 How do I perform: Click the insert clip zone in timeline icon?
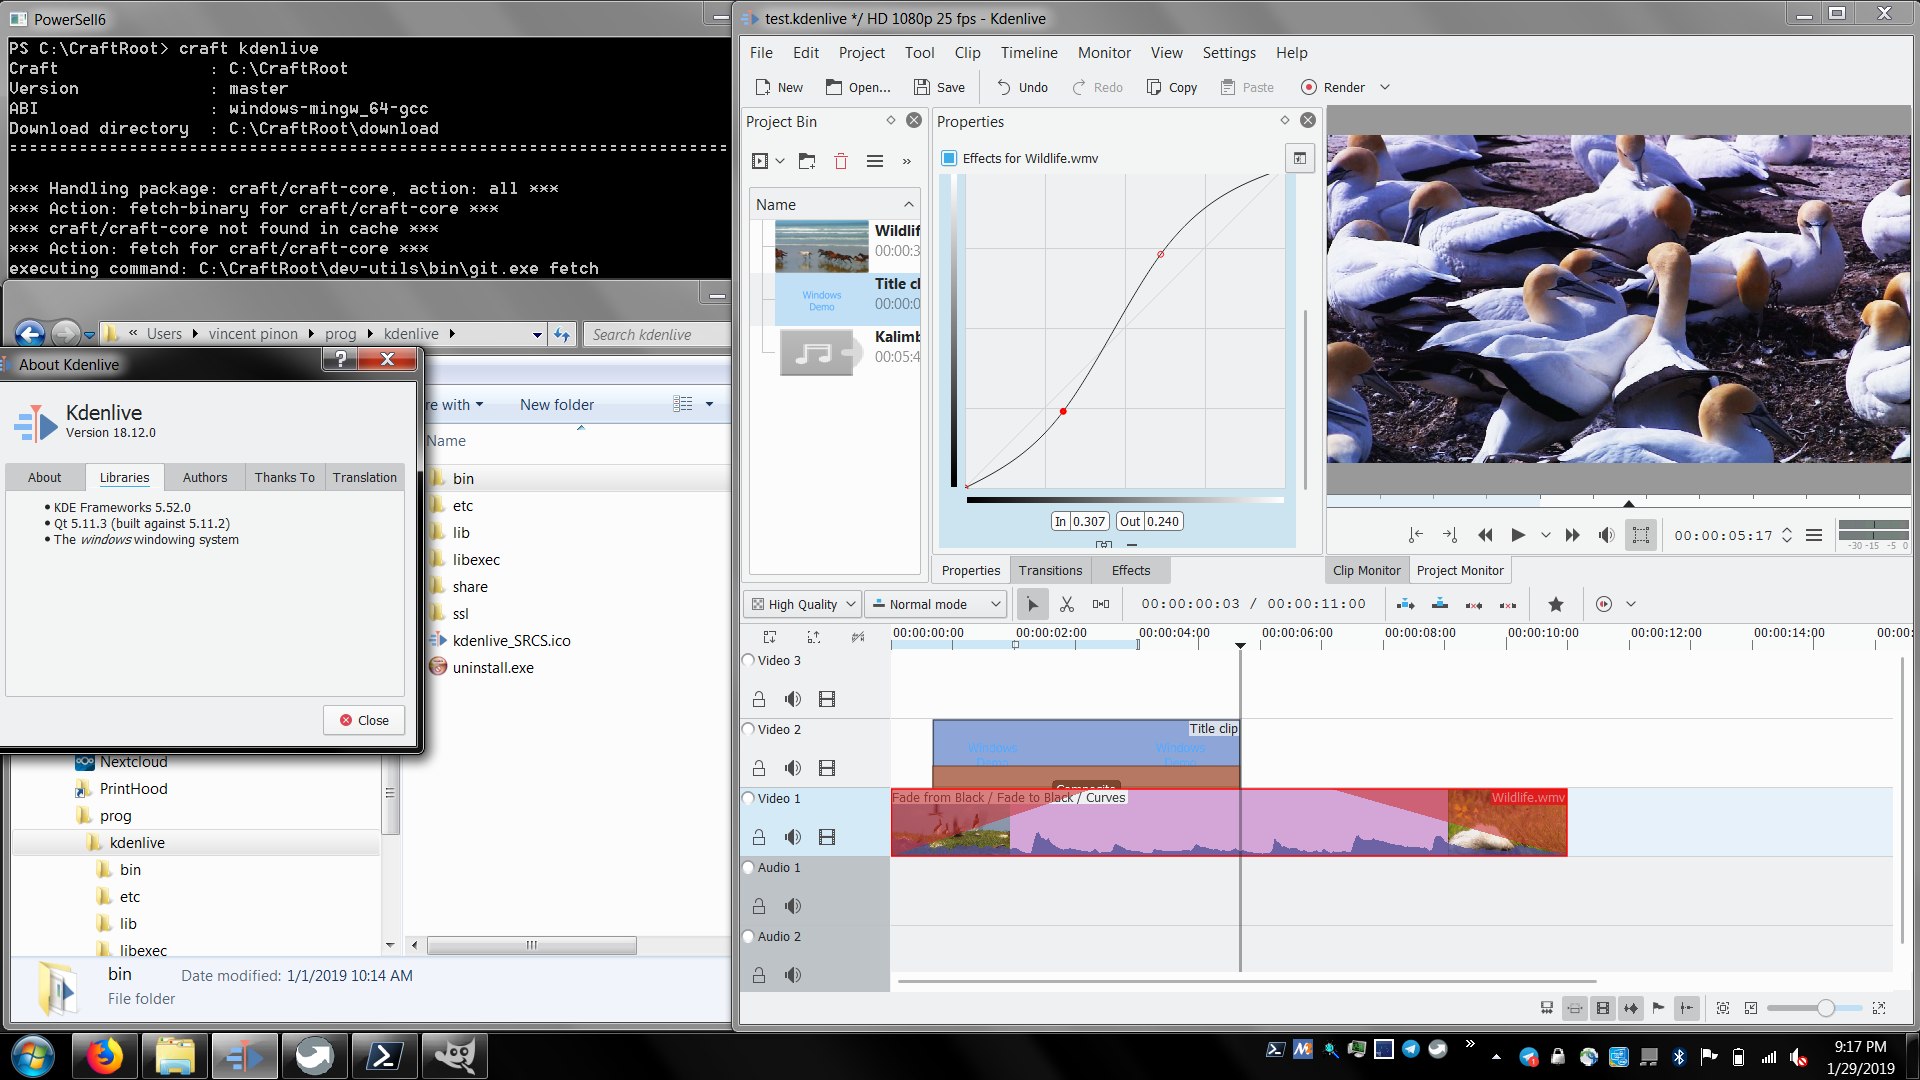1405,604
